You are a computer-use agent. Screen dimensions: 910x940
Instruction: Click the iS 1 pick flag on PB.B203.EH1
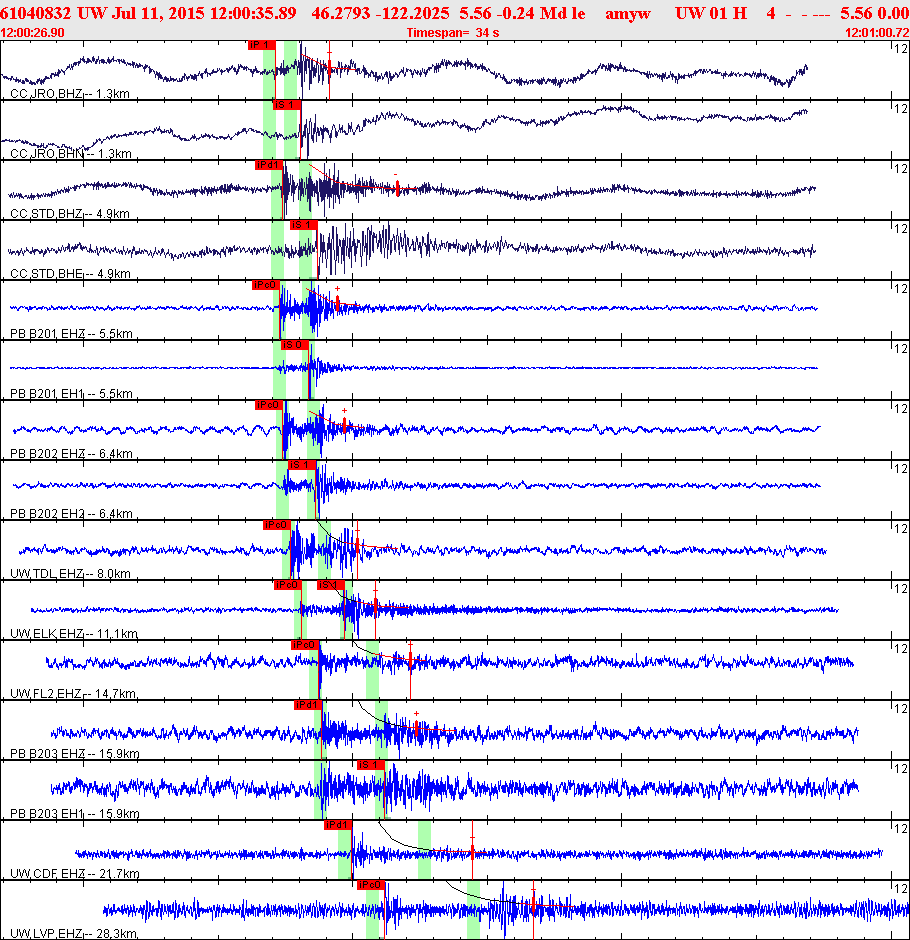pyautogui.click(x=370, y=764)
